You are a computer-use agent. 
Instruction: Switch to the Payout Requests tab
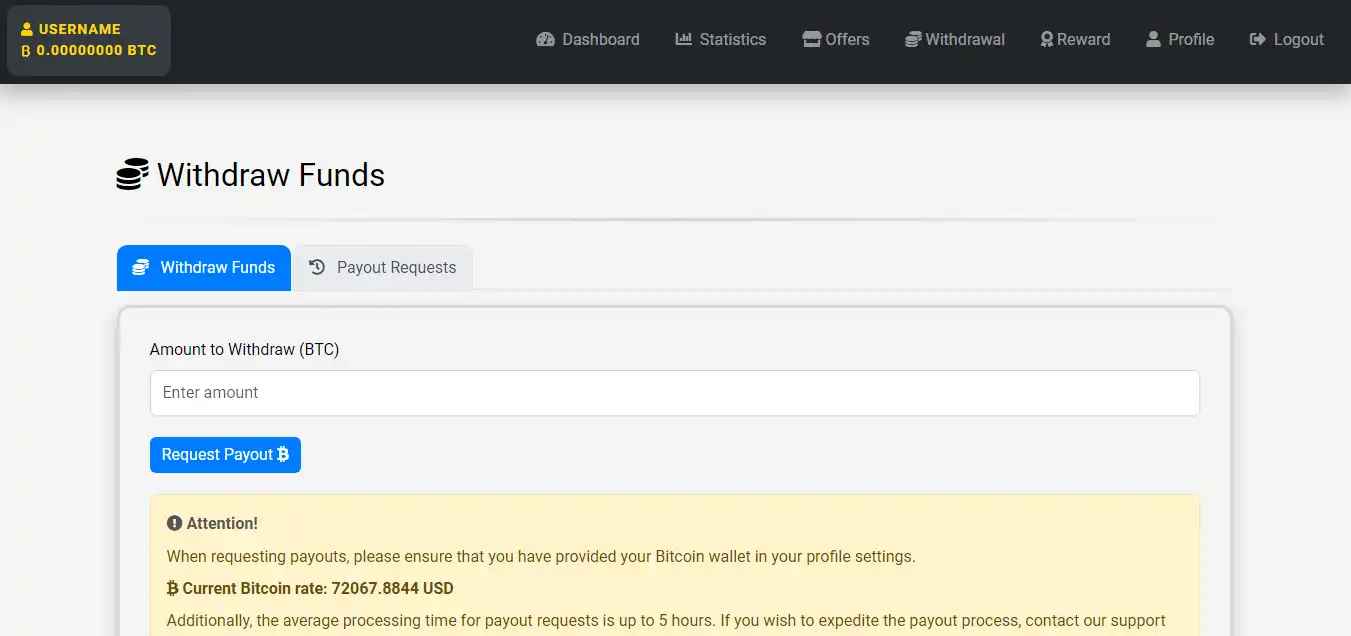pyautogui.click(x=383, y=268)
